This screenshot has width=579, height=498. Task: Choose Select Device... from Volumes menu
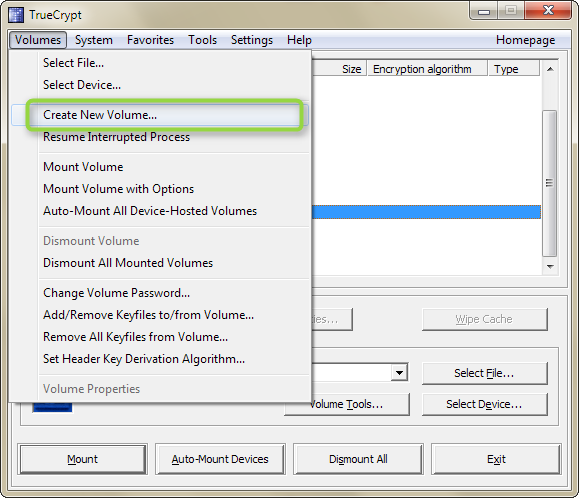pos(160,85)
